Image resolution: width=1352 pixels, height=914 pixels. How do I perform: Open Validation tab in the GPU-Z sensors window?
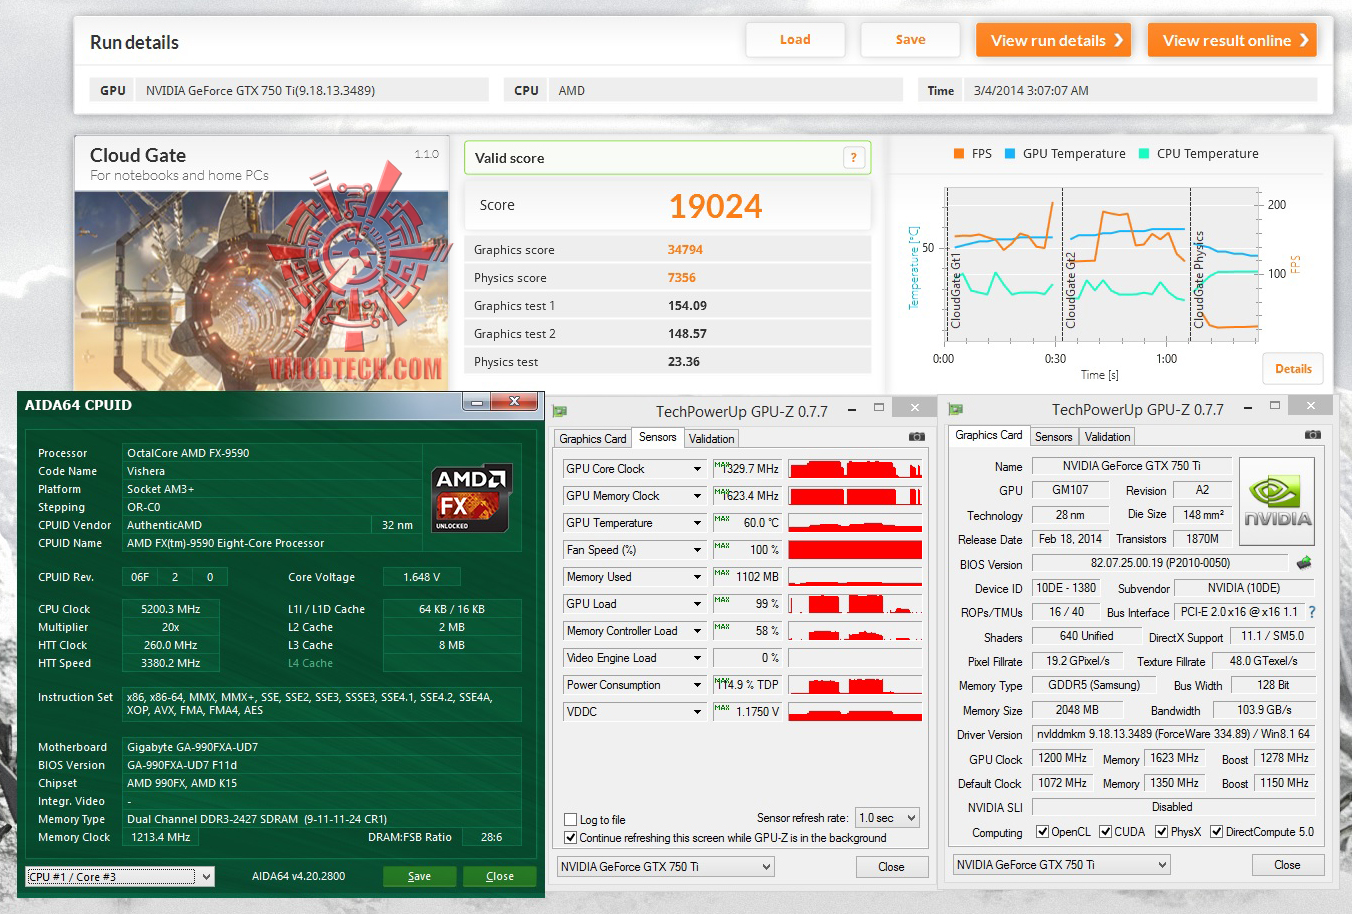712,439
